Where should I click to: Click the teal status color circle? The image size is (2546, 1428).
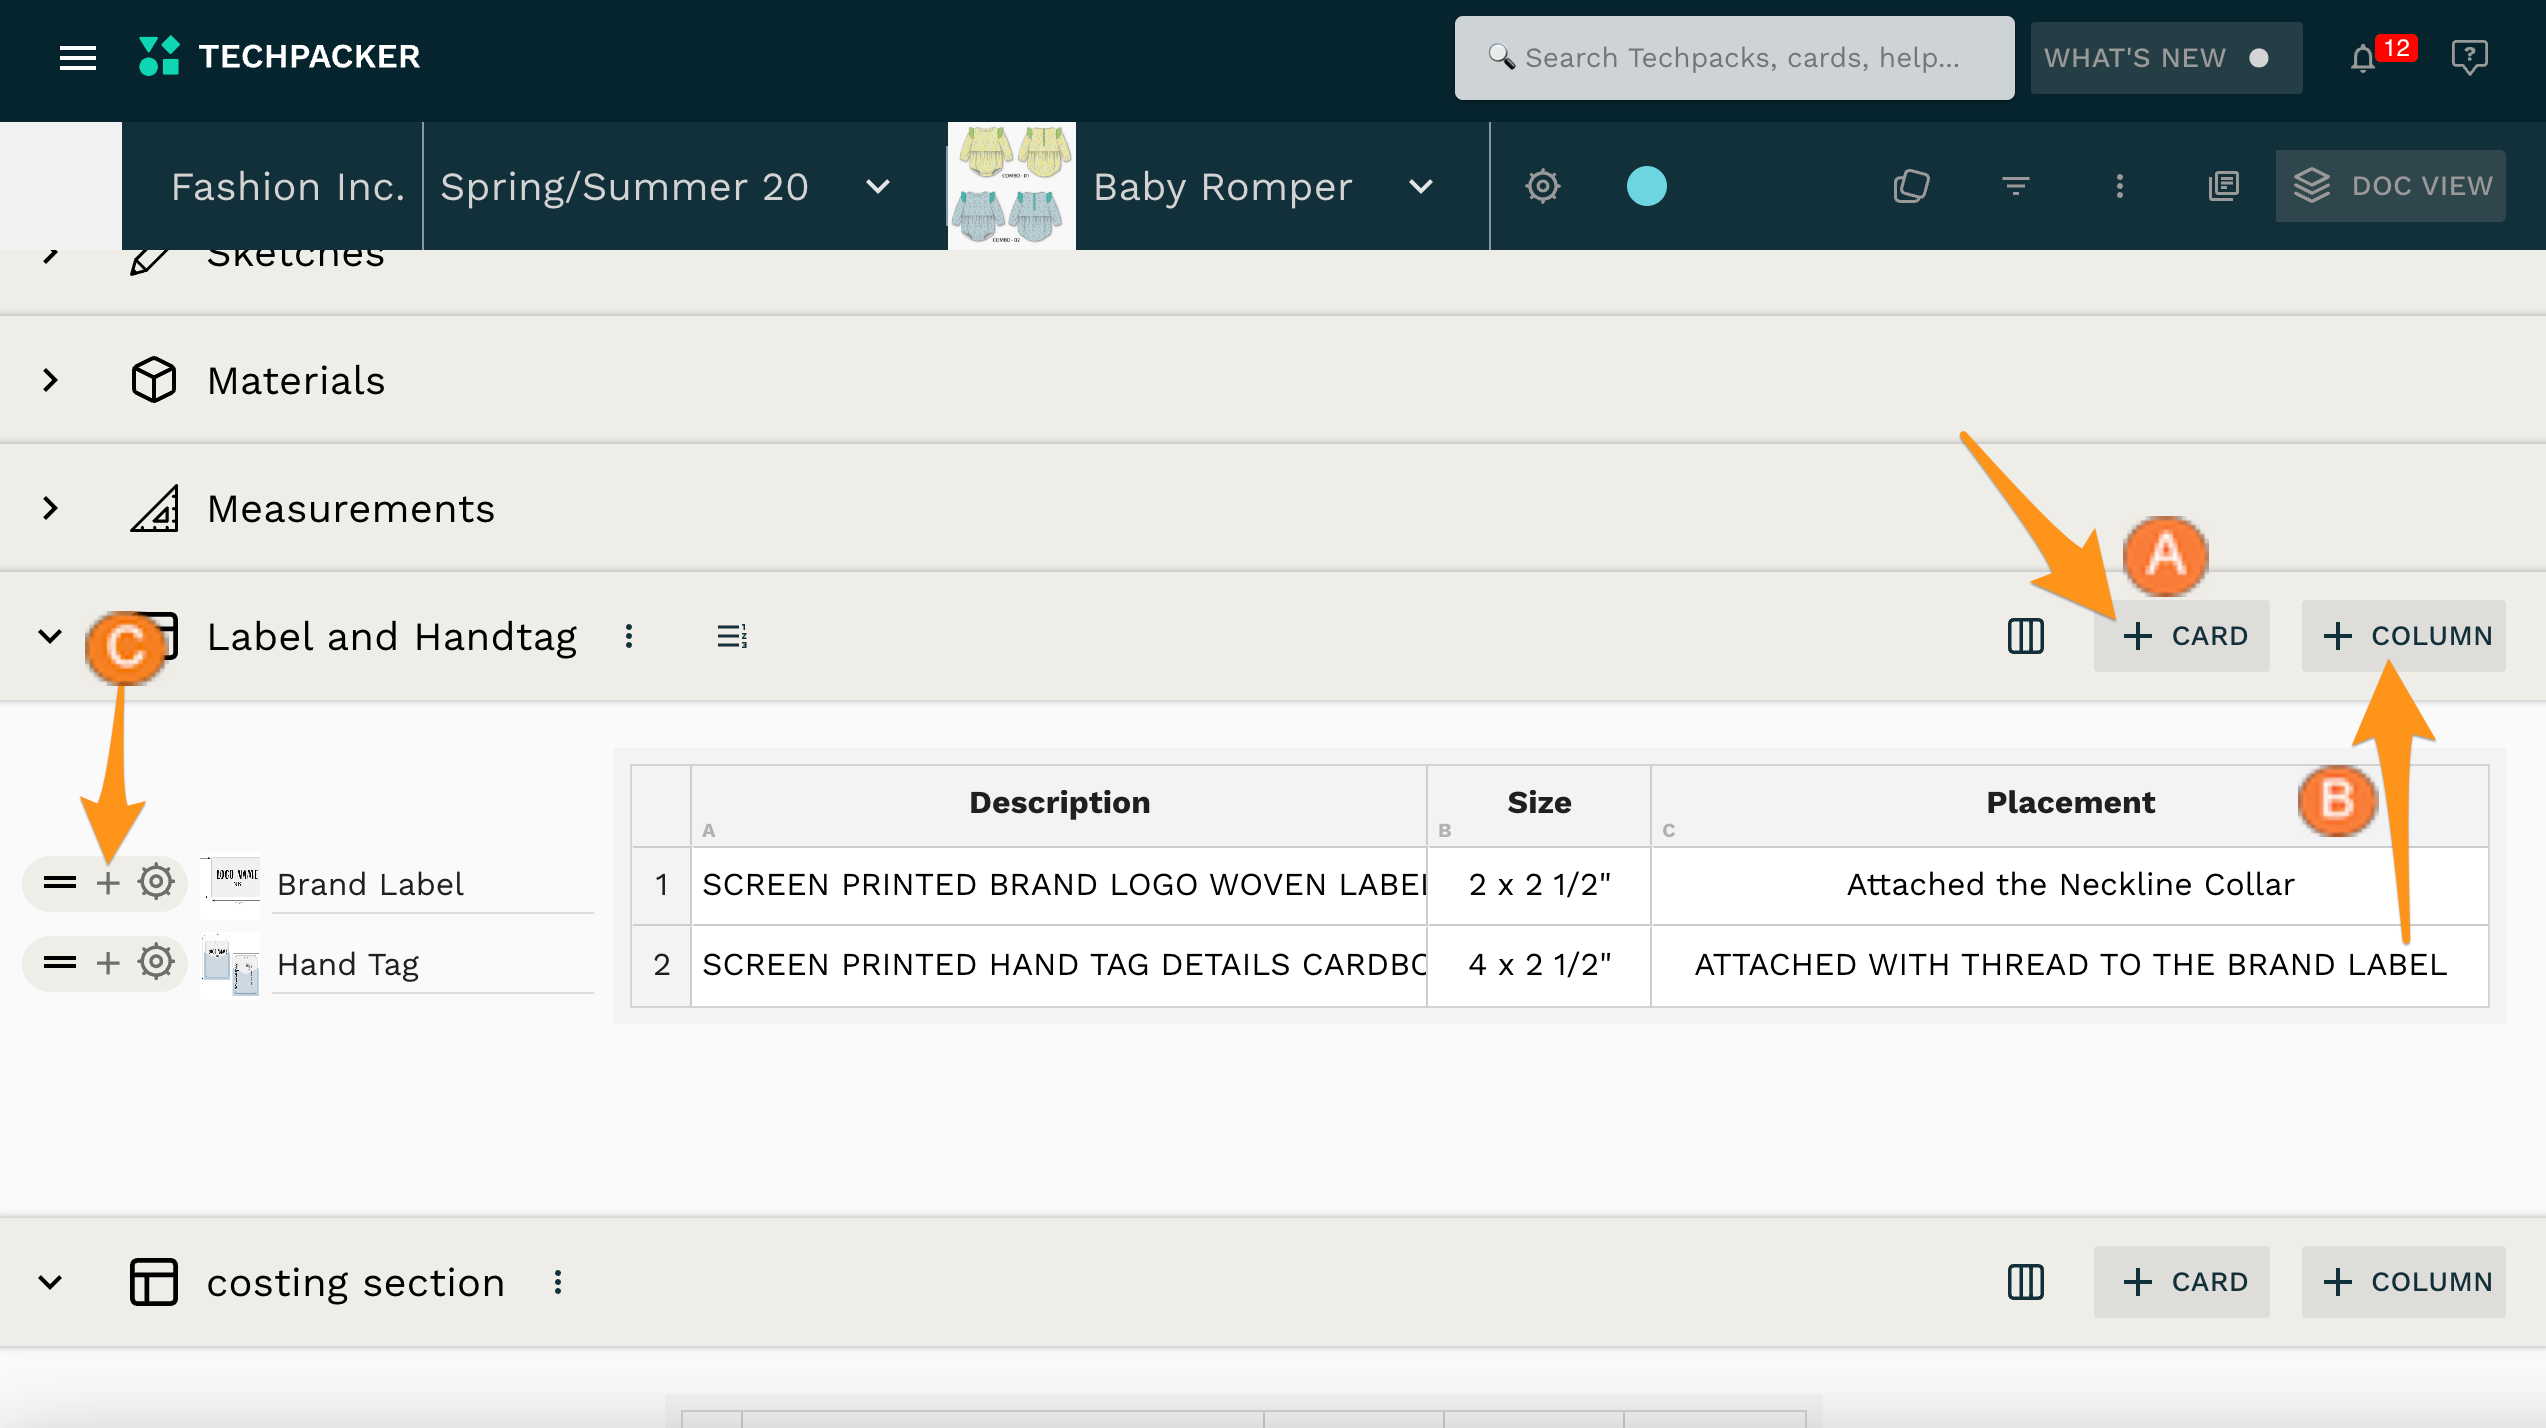(1645, 186)
